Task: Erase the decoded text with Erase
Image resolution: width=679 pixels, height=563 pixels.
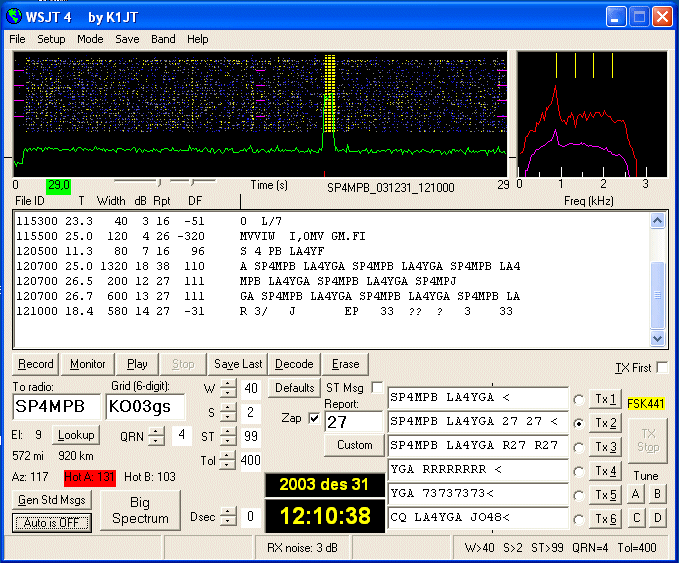Action: 346,364
